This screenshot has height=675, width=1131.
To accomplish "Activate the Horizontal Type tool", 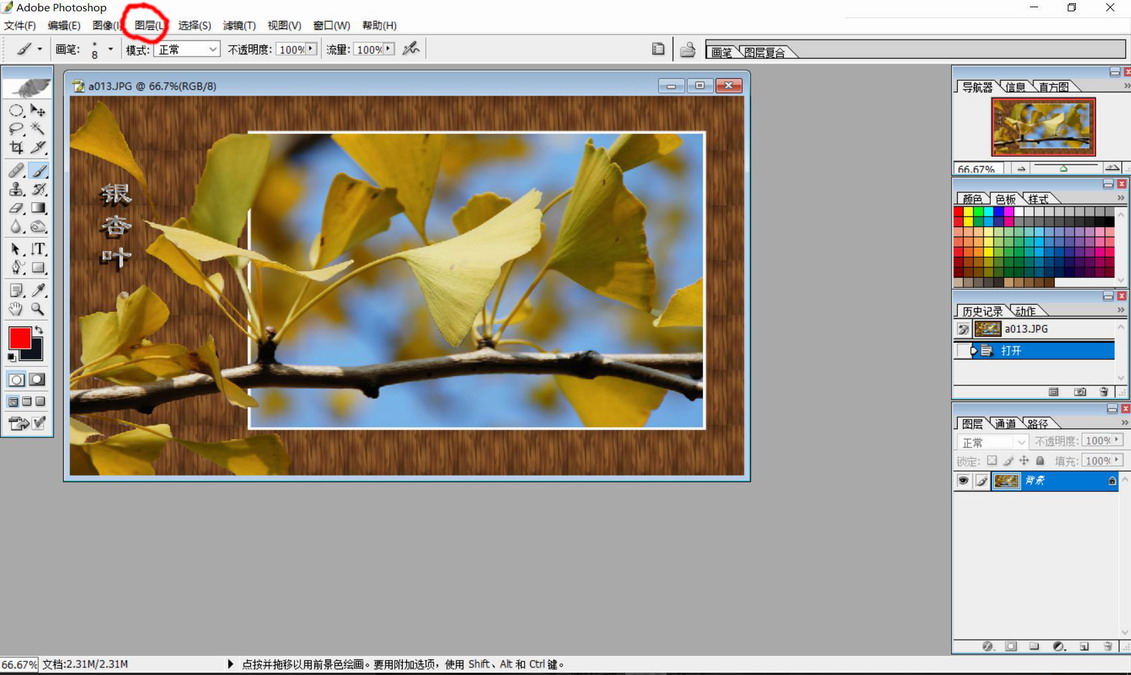I will click(x=38, y=249).
